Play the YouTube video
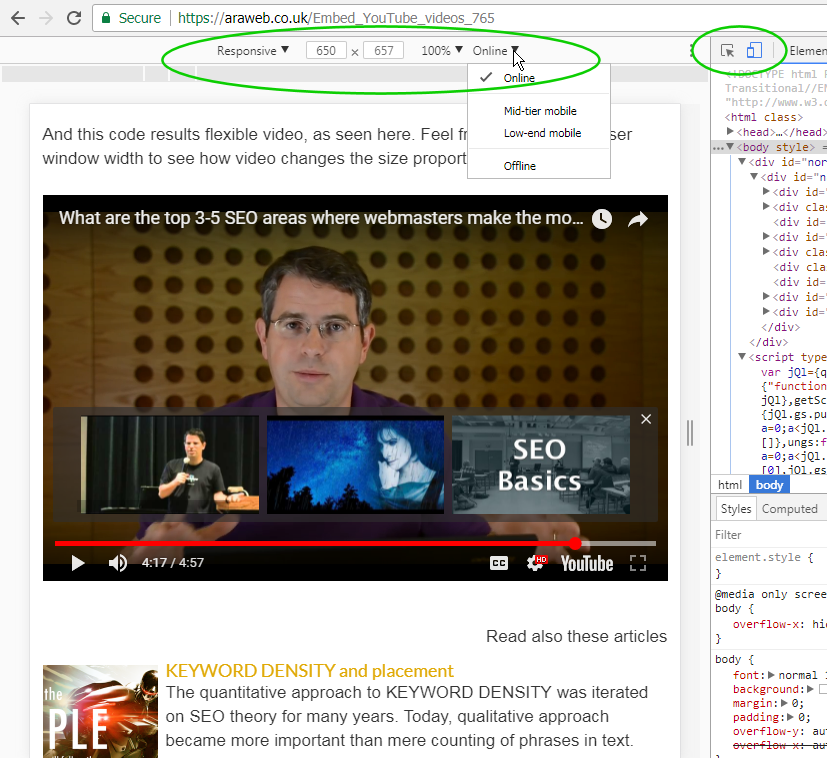 (x=77, y=563)
